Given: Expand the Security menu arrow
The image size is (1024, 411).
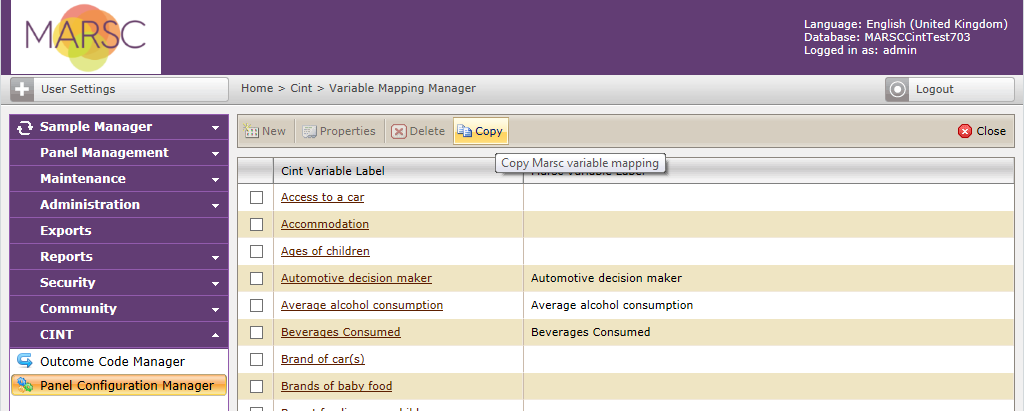Looking at the screenshot, I should 216,284.
